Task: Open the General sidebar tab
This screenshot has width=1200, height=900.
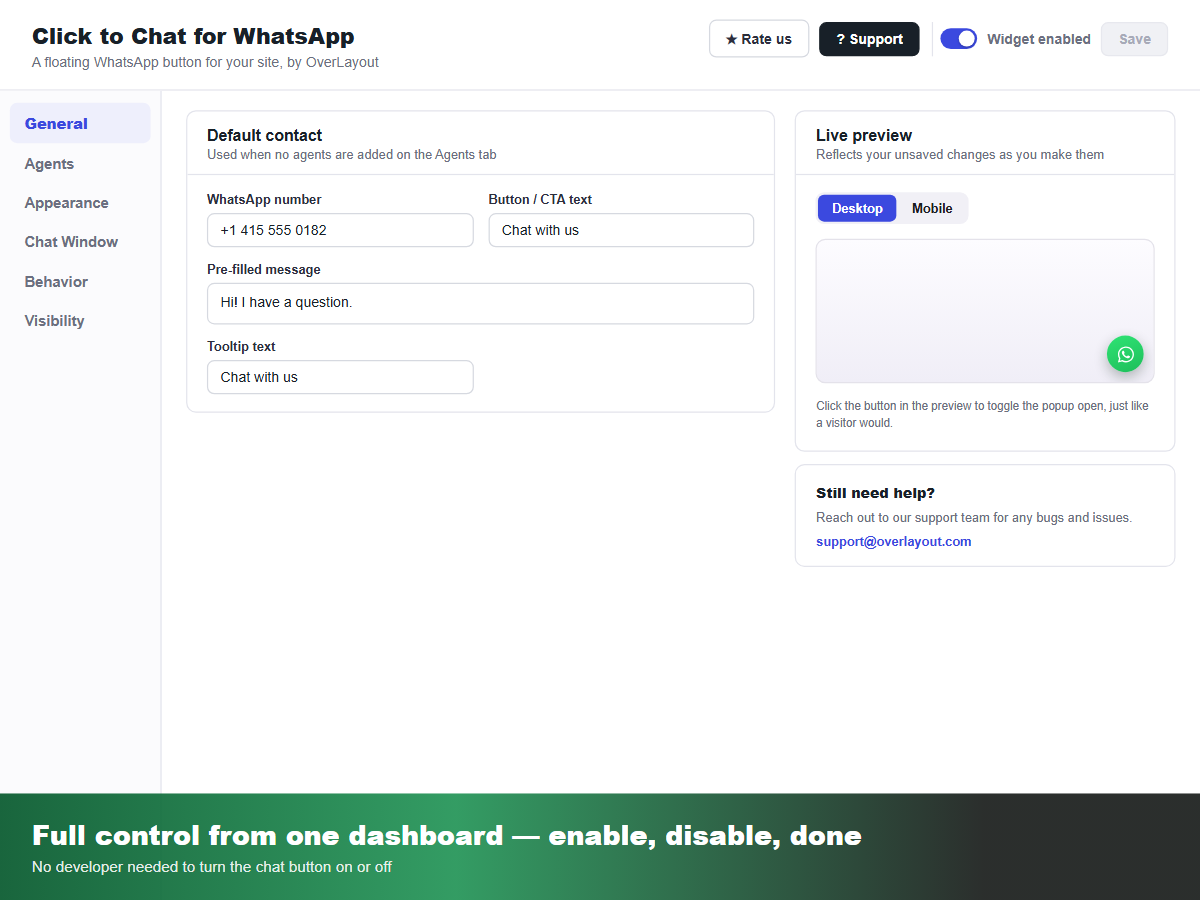Action: (x=80, y=123)
